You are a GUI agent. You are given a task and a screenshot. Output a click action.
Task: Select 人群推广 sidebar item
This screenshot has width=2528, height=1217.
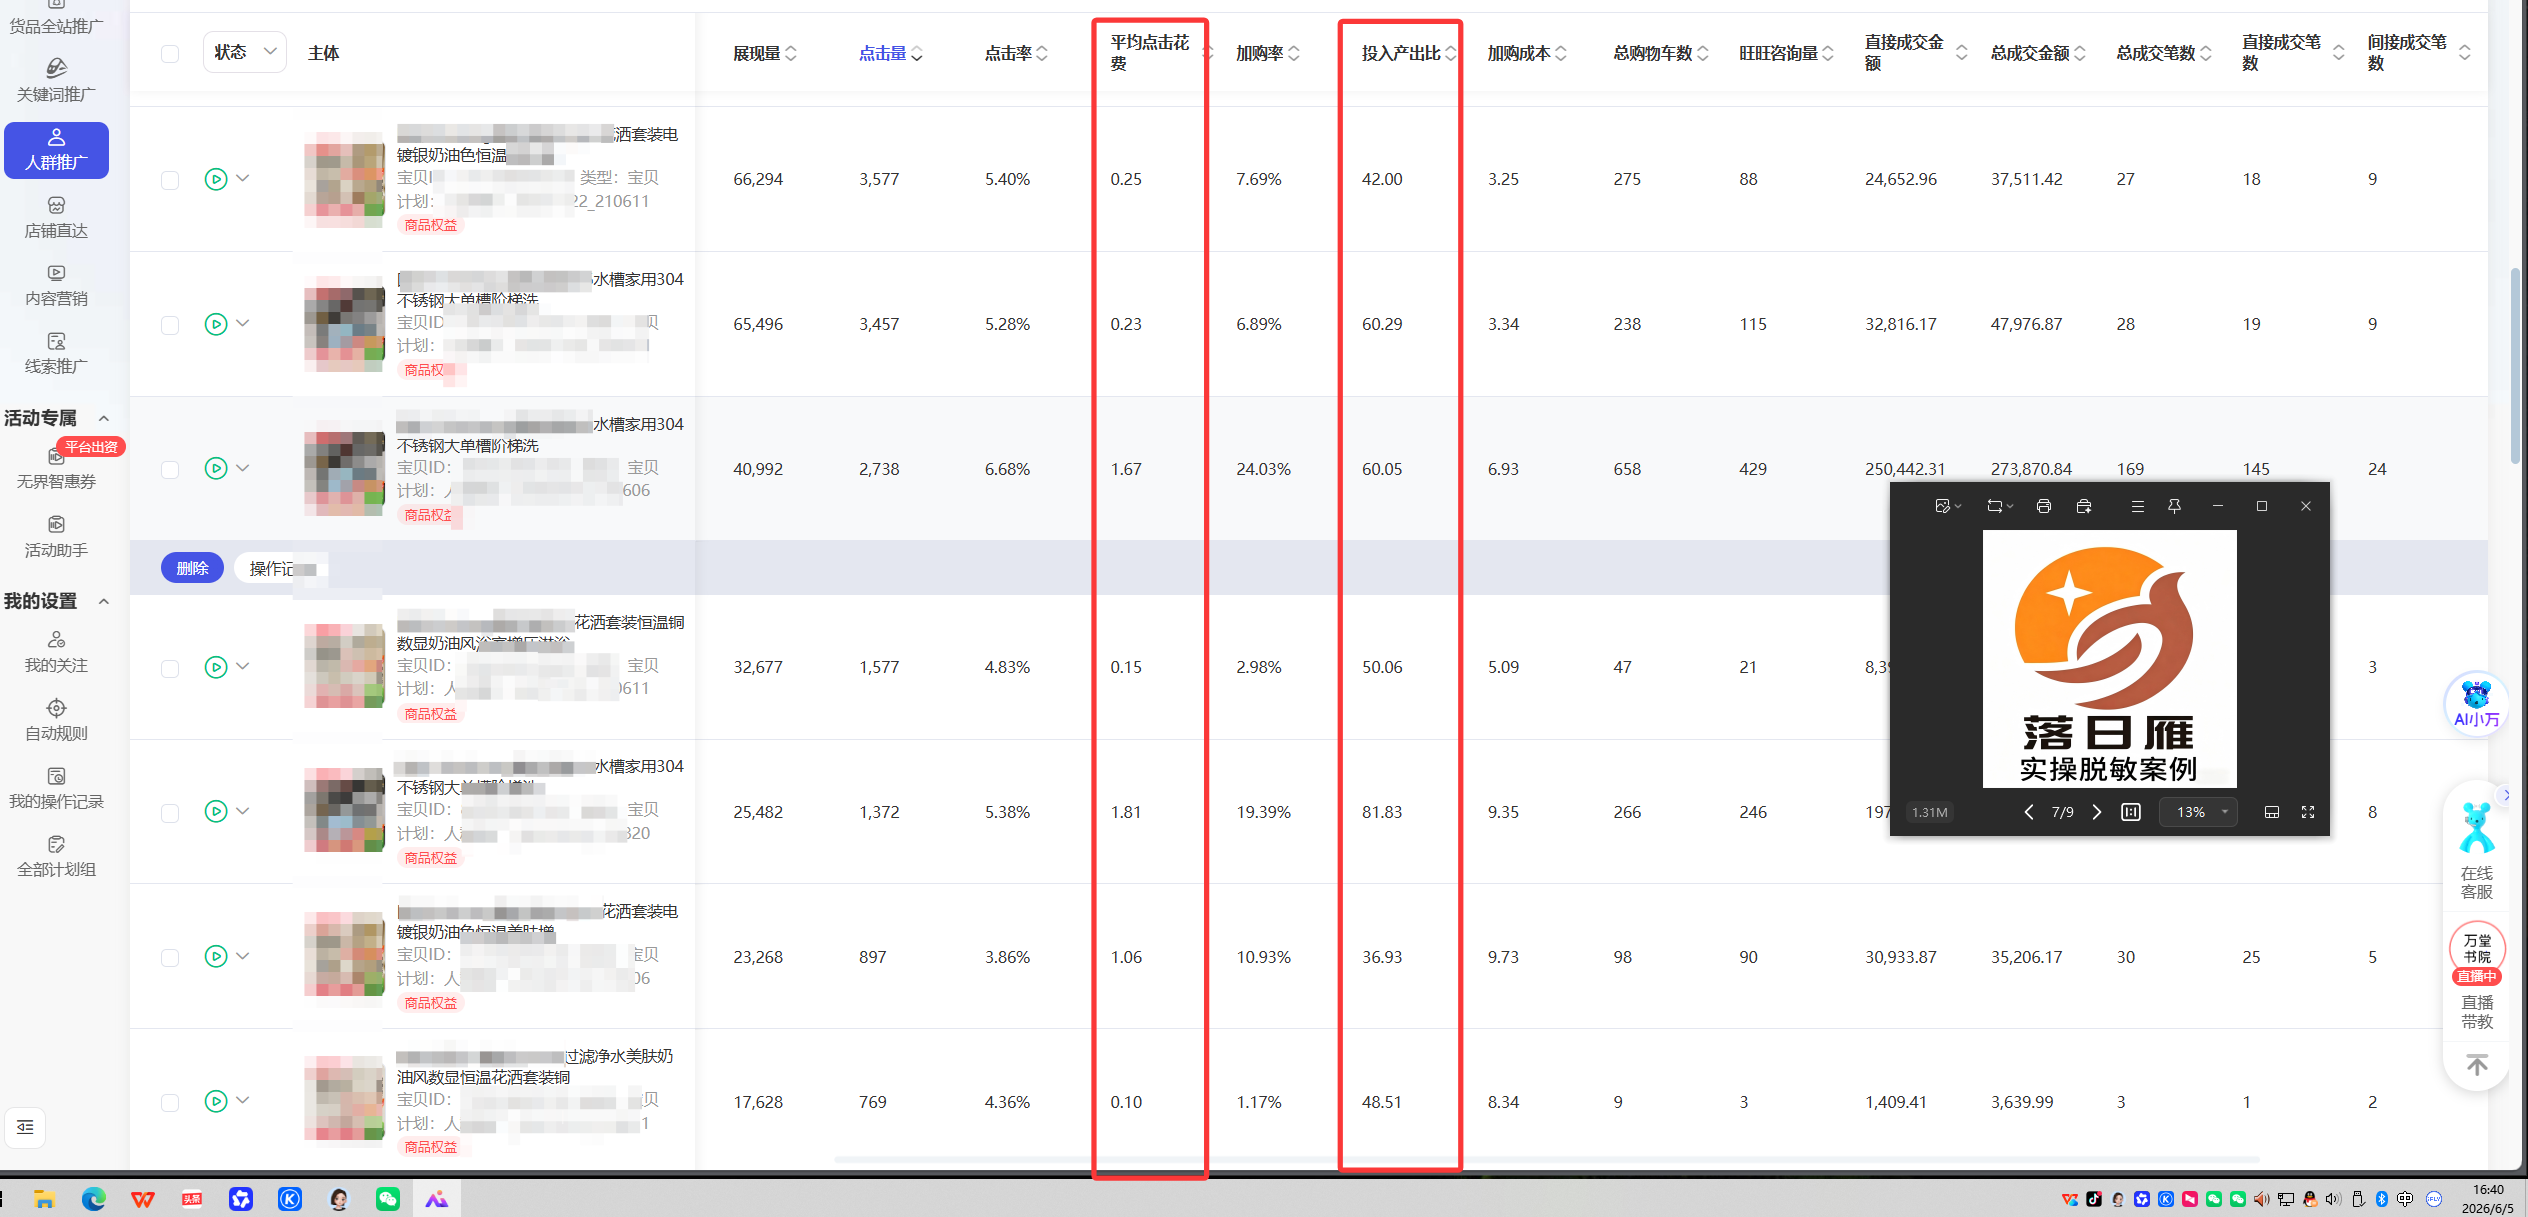pyautogui.click(x=56, y=150)
